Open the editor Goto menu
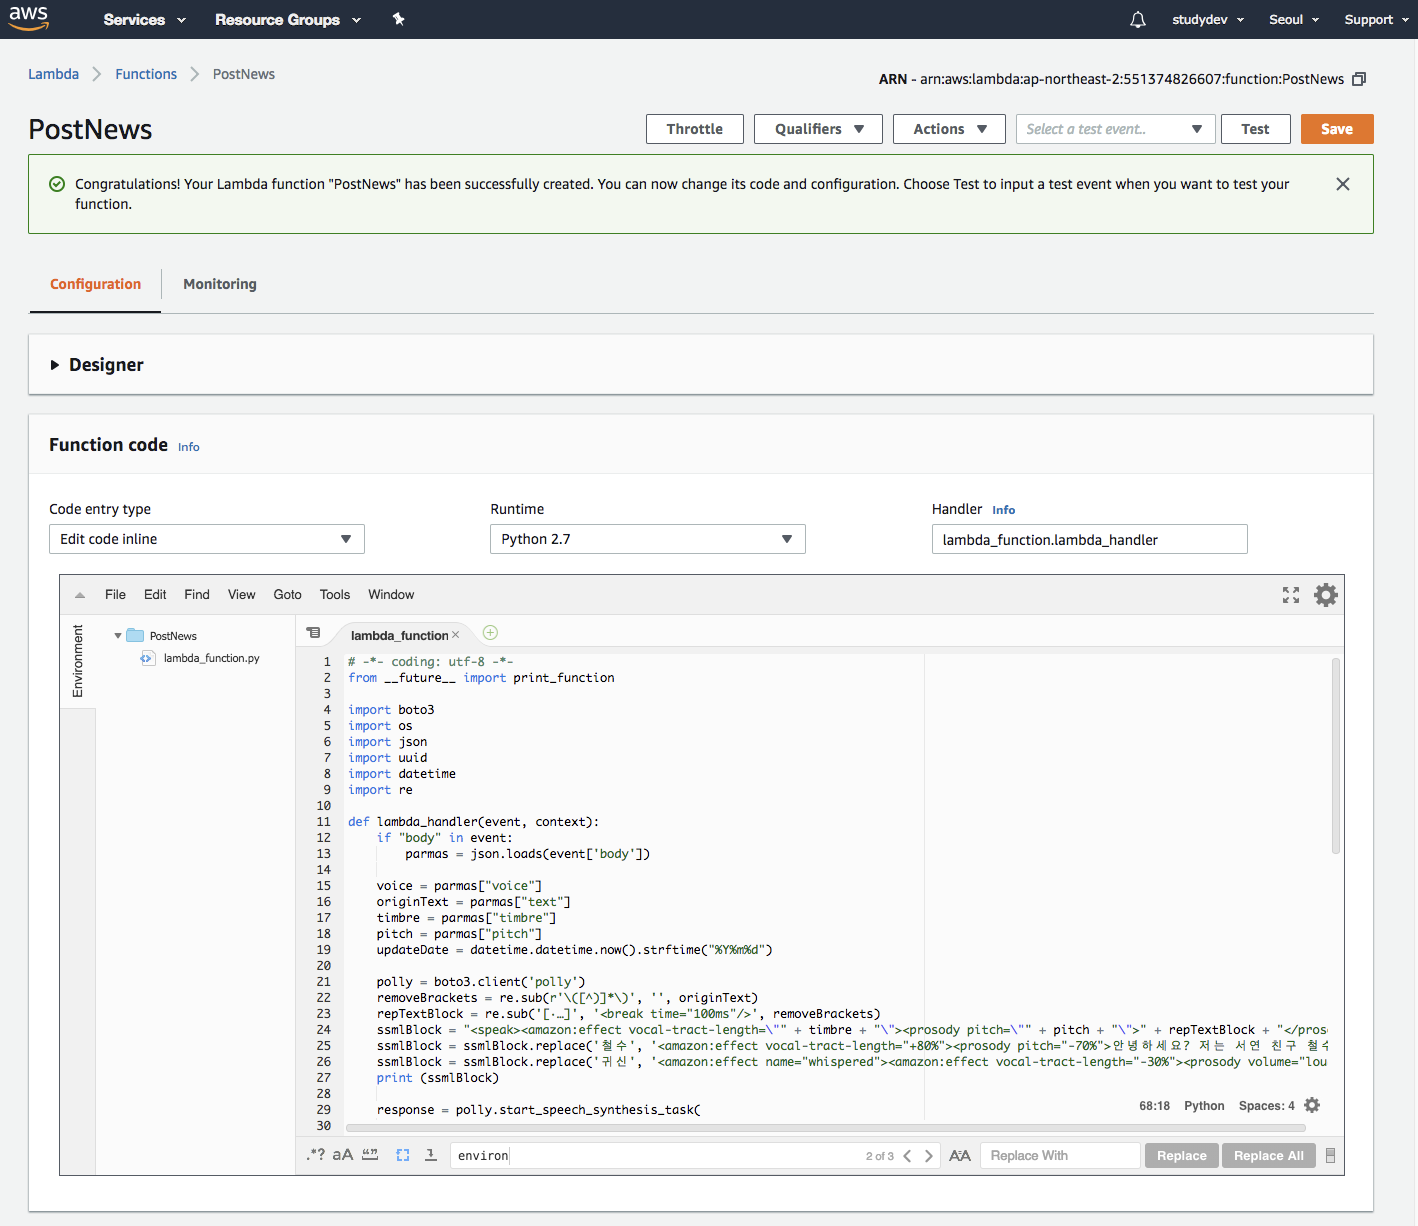Viewport: 1418px width, 1226px height. tap(288, 594)
